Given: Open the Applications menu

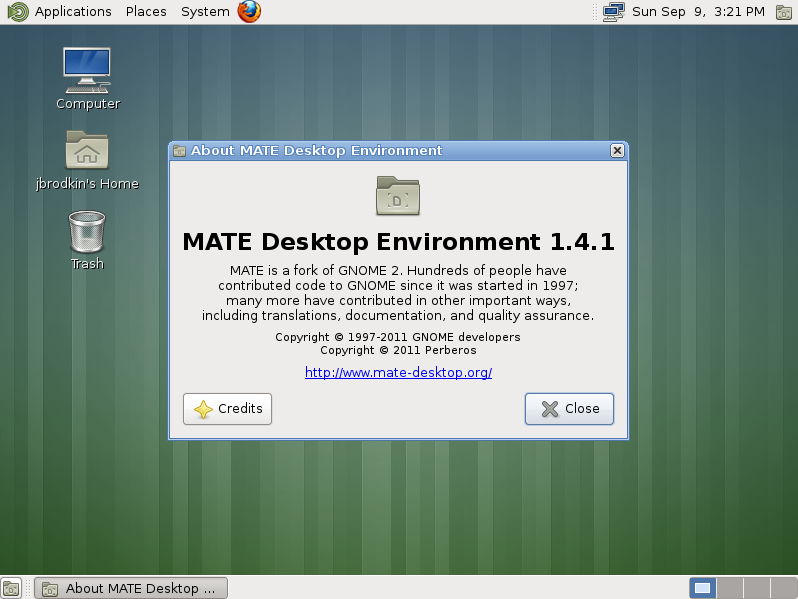Looking at the screenshot, I should (x=73, y=11).
